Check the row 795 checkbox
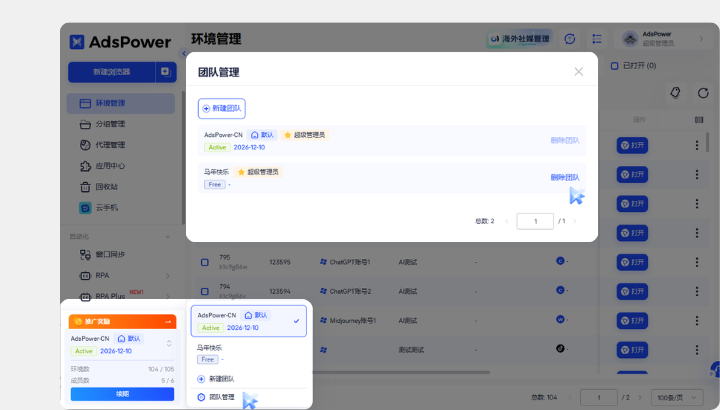Screen dimensions: 720x410 (x=205, y=262)
